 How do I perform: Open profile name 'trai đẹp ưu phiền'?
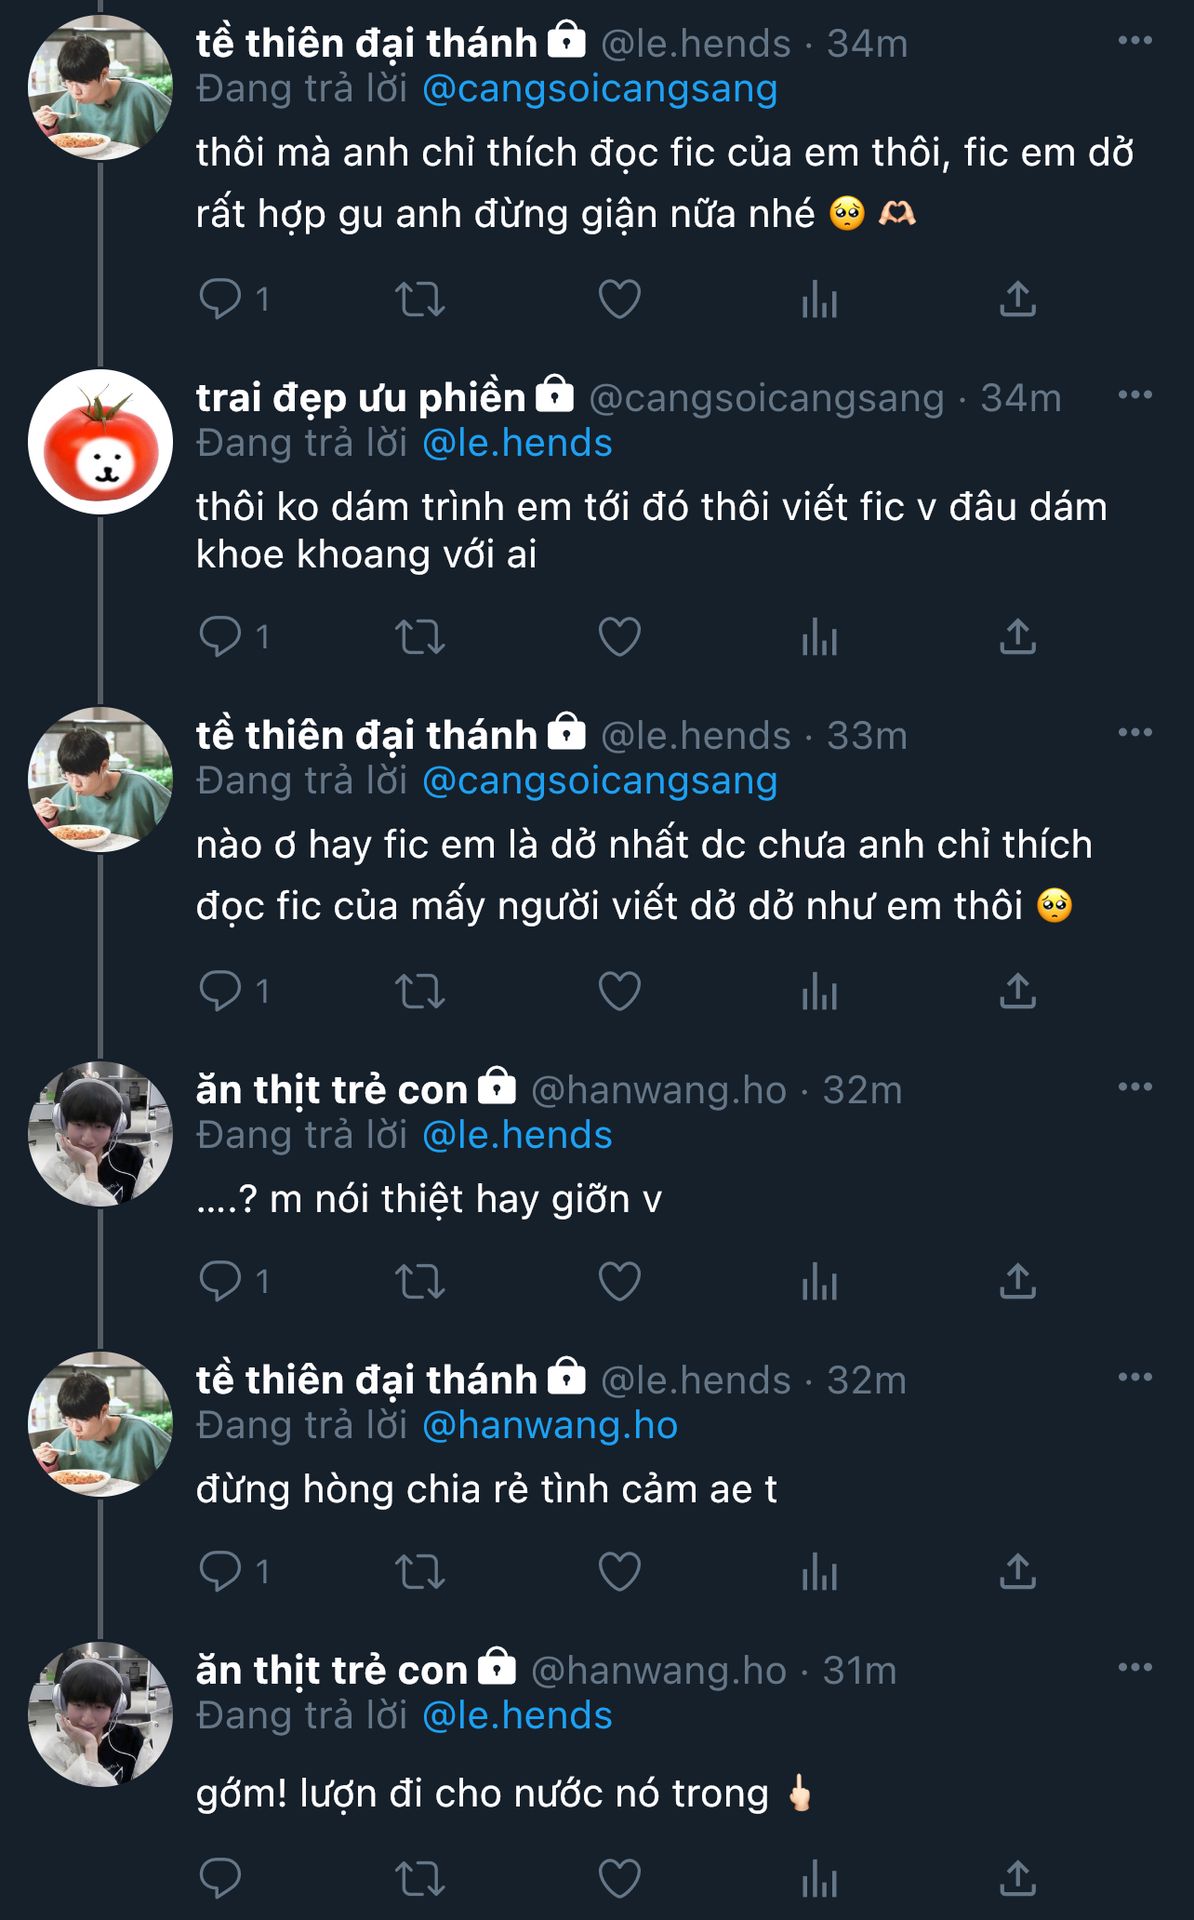coord(360,398)
